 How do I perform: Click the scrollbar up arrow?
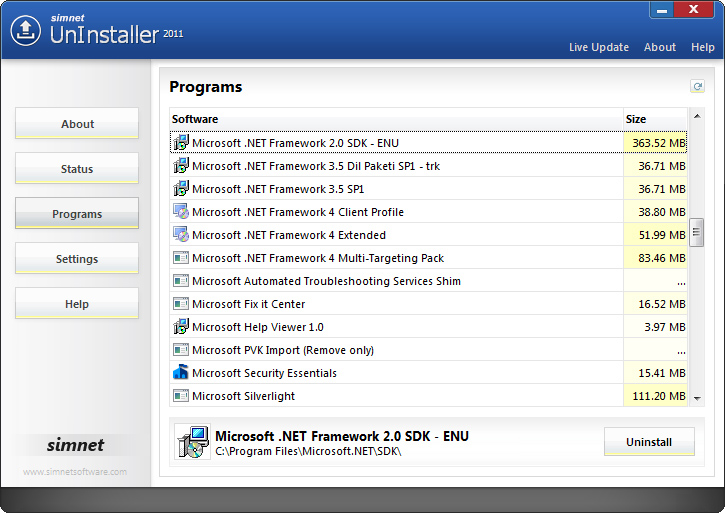click(697, 116)
